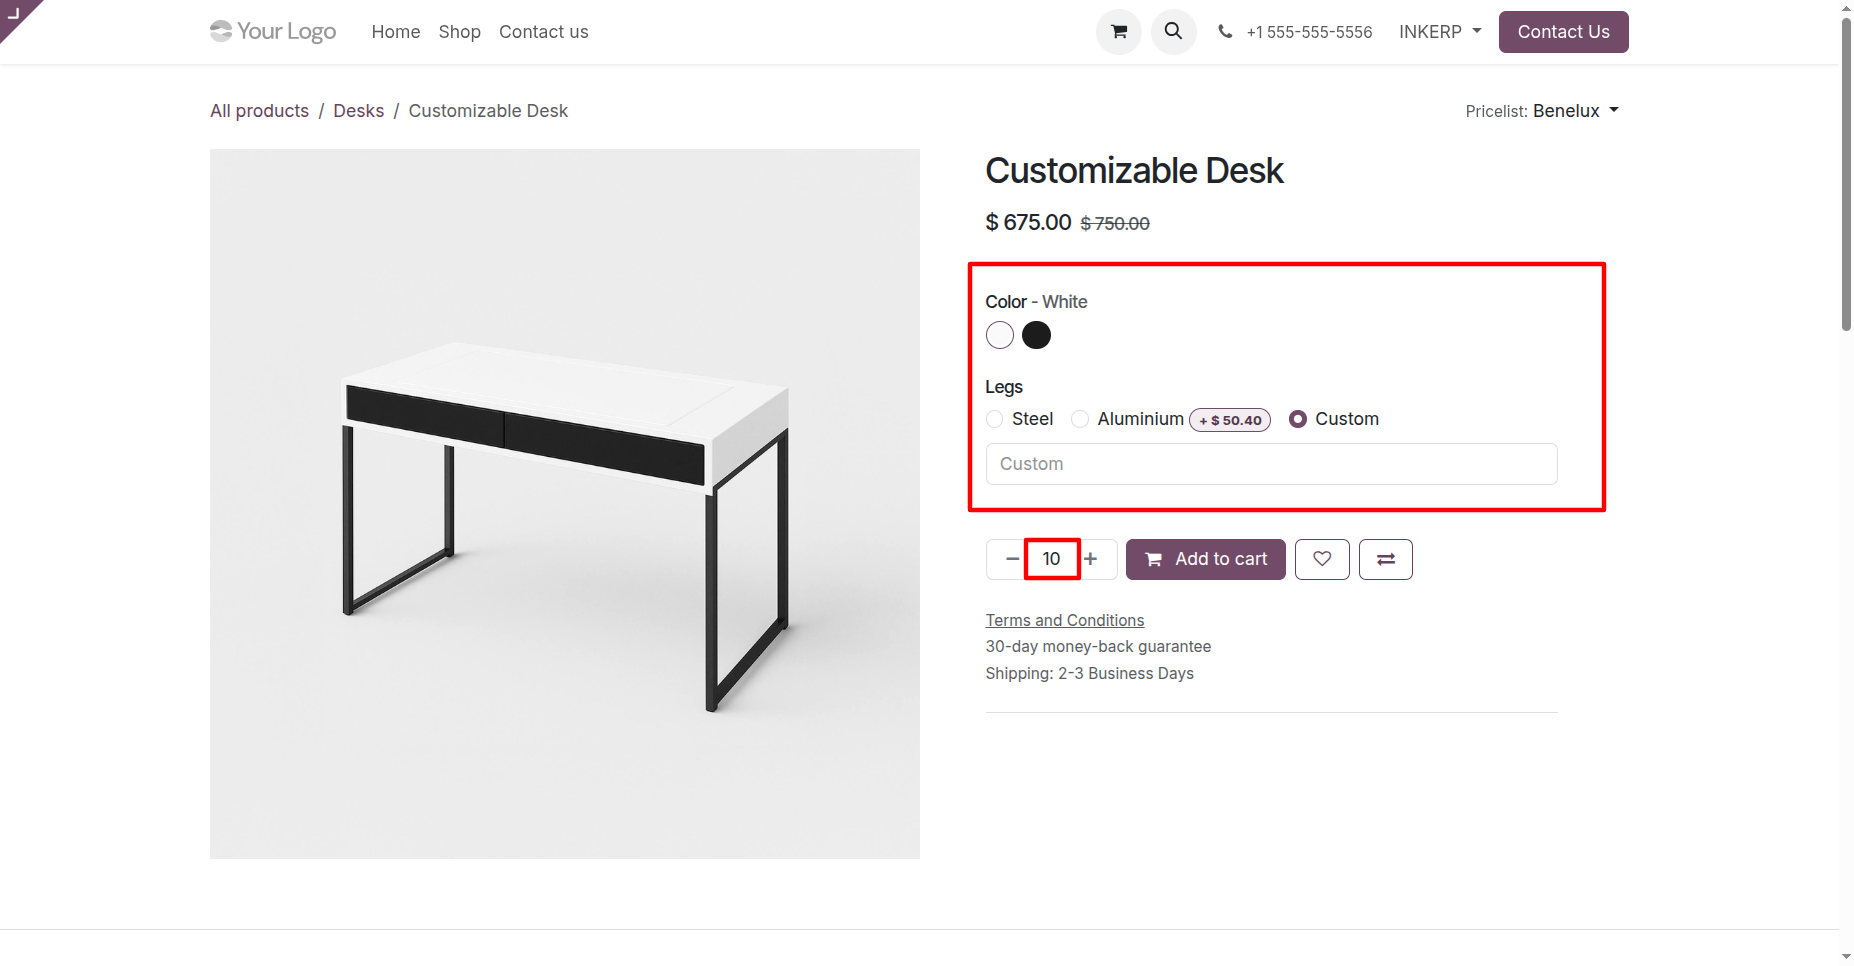
Task: Click the phone icon beside the number
Action: pos(1225,32)
